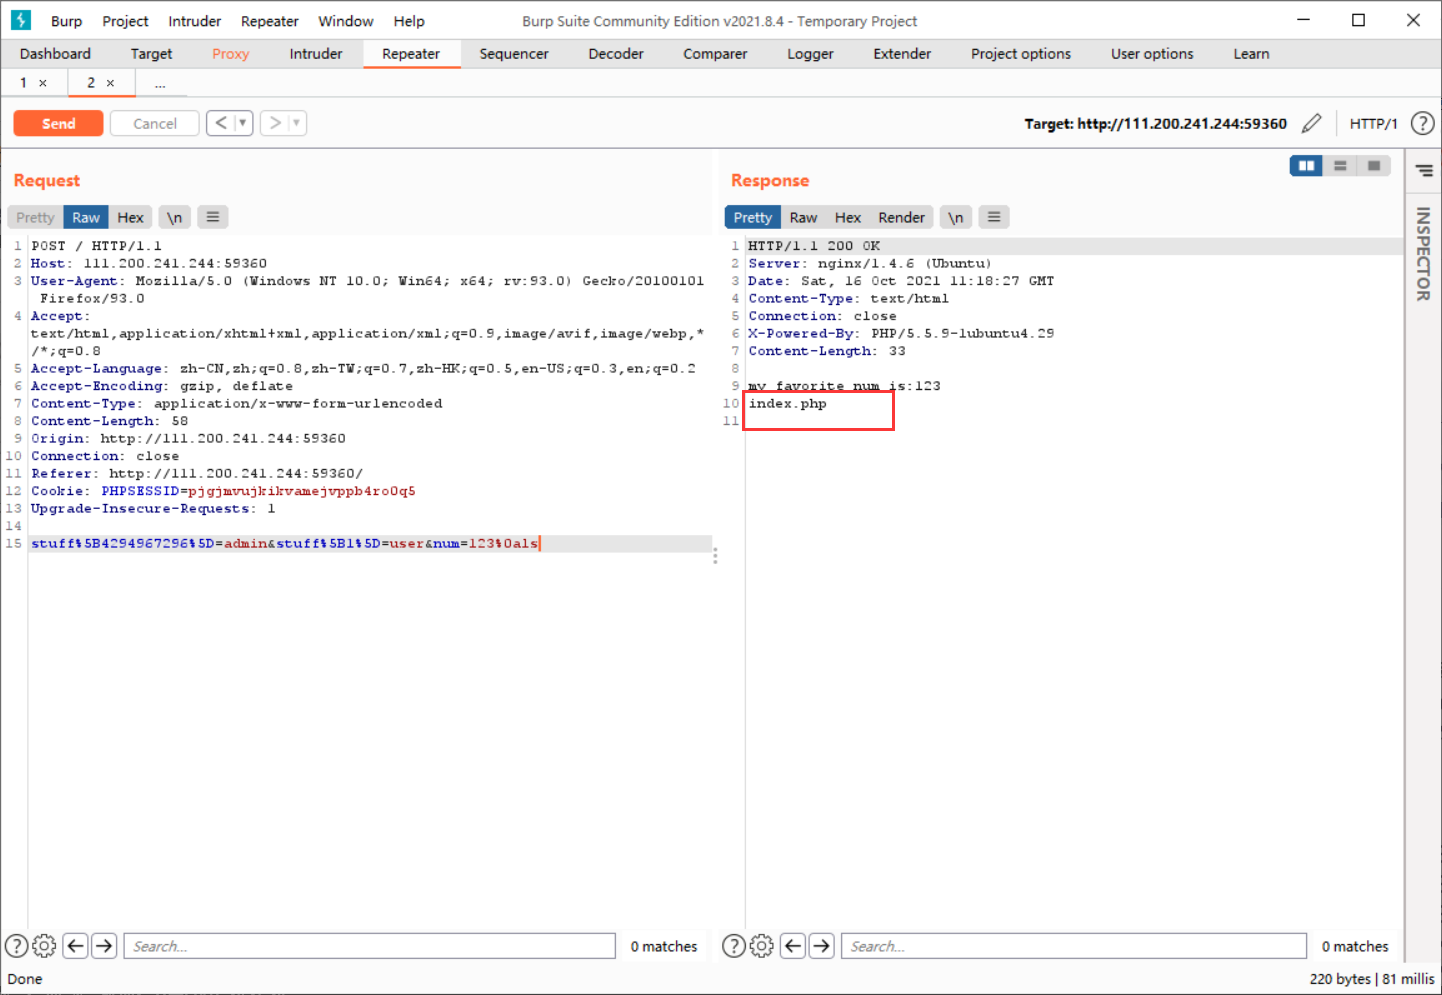The width and height of the screenshot is (1442, 995).
Task: Open the Project options tab
Action: click(1021, 54)
